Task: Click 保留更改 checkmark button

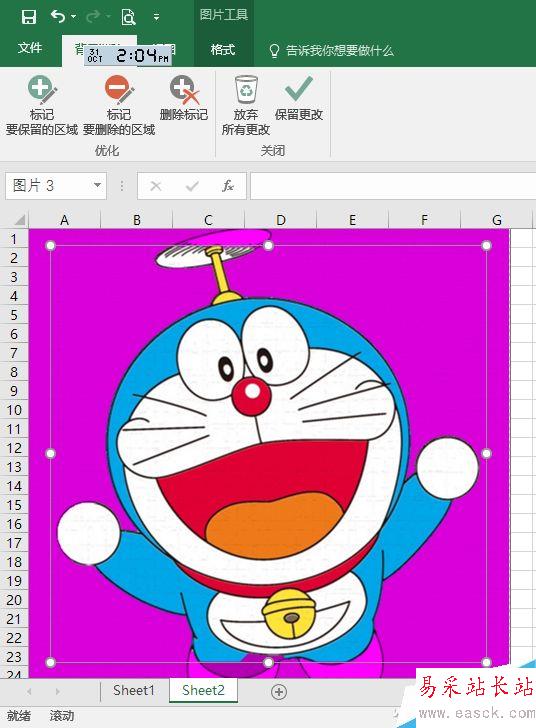Action: click(x=299, y=98)
